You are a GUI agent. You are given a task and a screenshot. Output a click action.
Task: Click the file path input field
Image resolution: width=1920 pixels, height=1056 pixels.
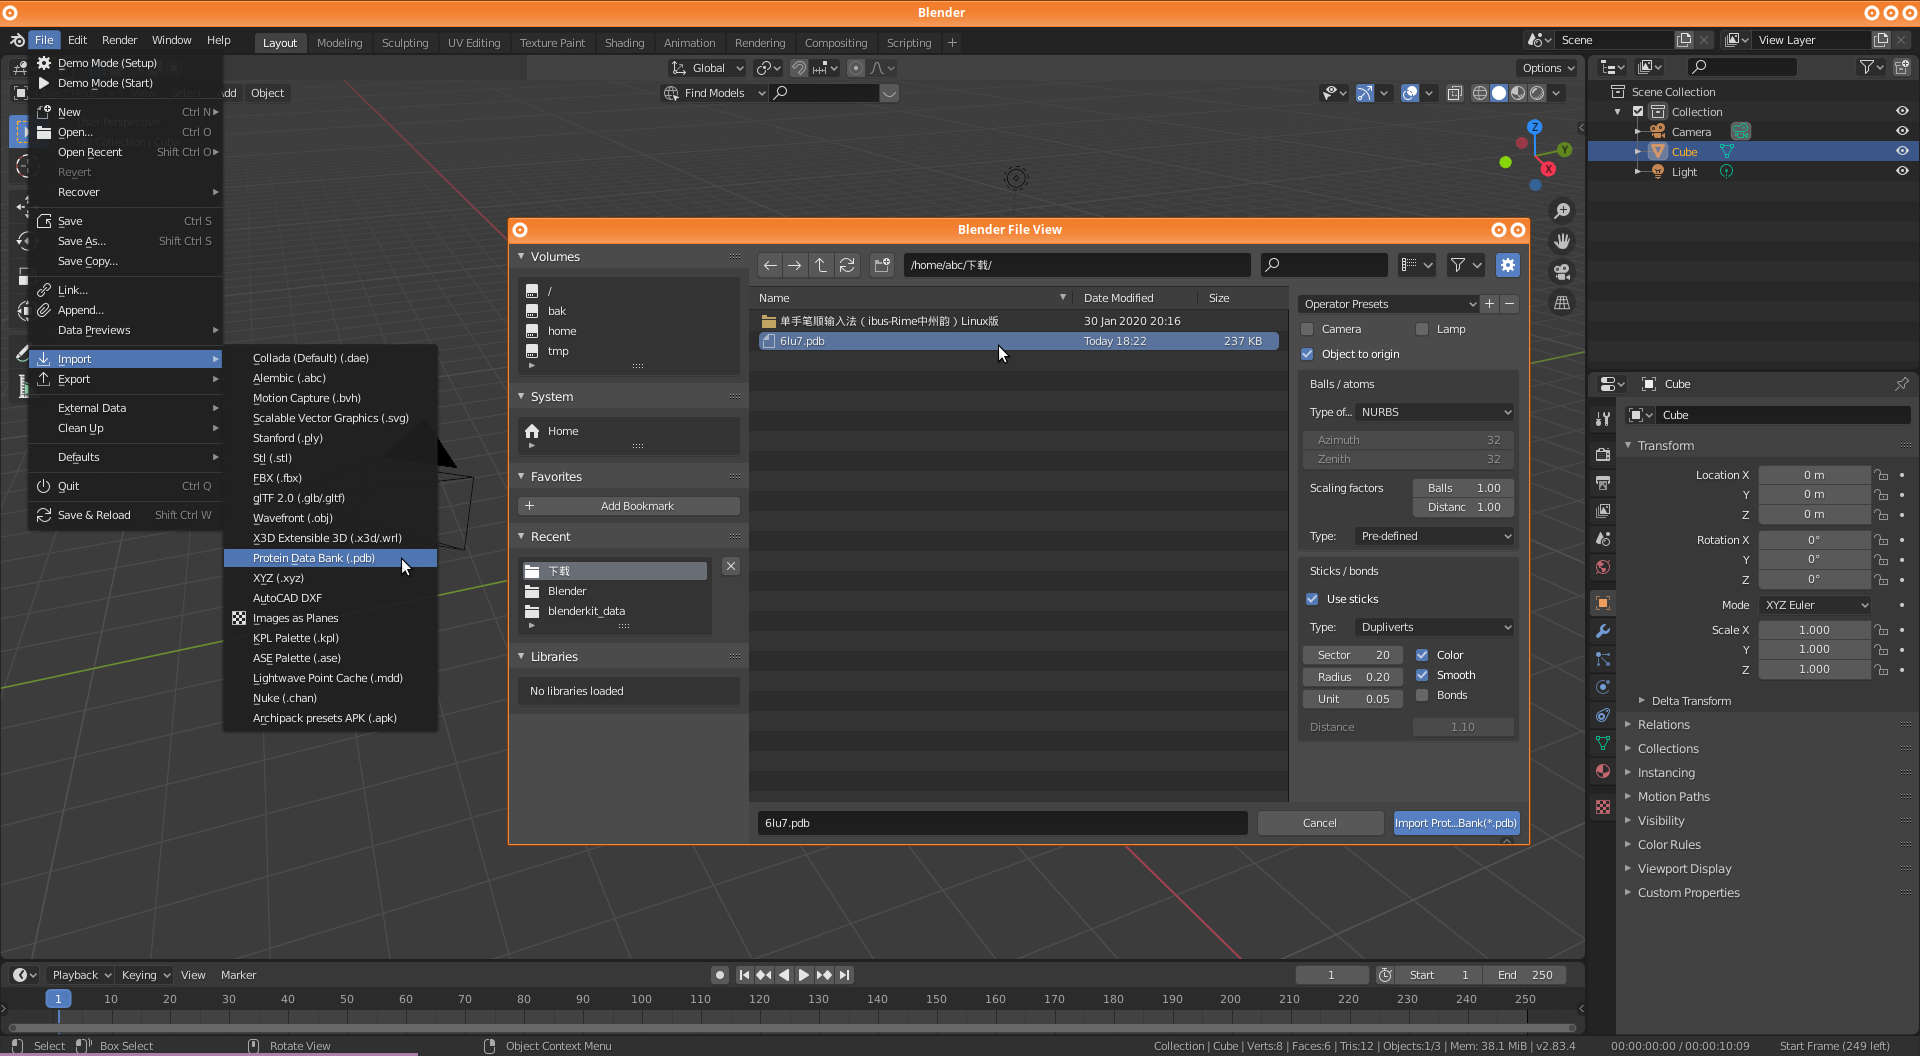pyautogui.click(x=1077, y=265)
